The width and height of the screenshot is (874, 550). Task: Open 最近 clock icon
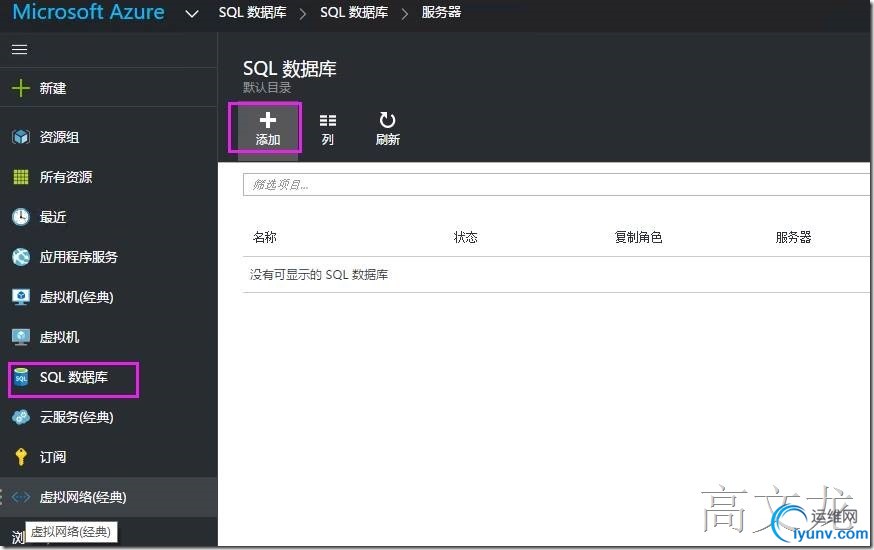21,217
